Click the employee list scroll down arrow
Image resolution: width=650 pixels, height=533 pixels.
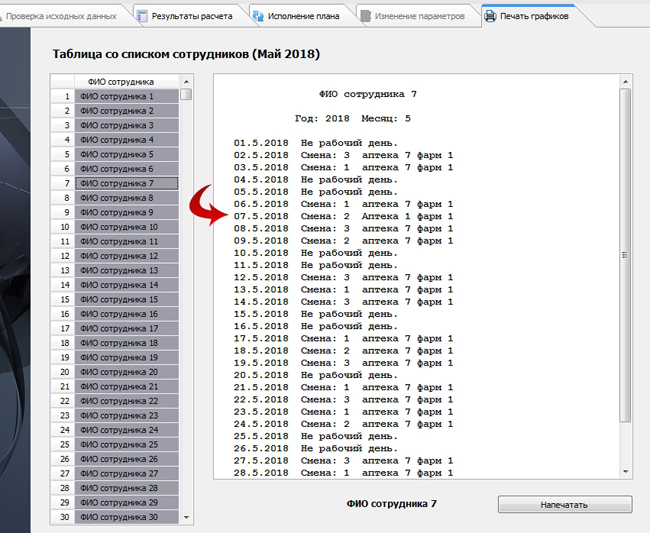tap(187, 517)
